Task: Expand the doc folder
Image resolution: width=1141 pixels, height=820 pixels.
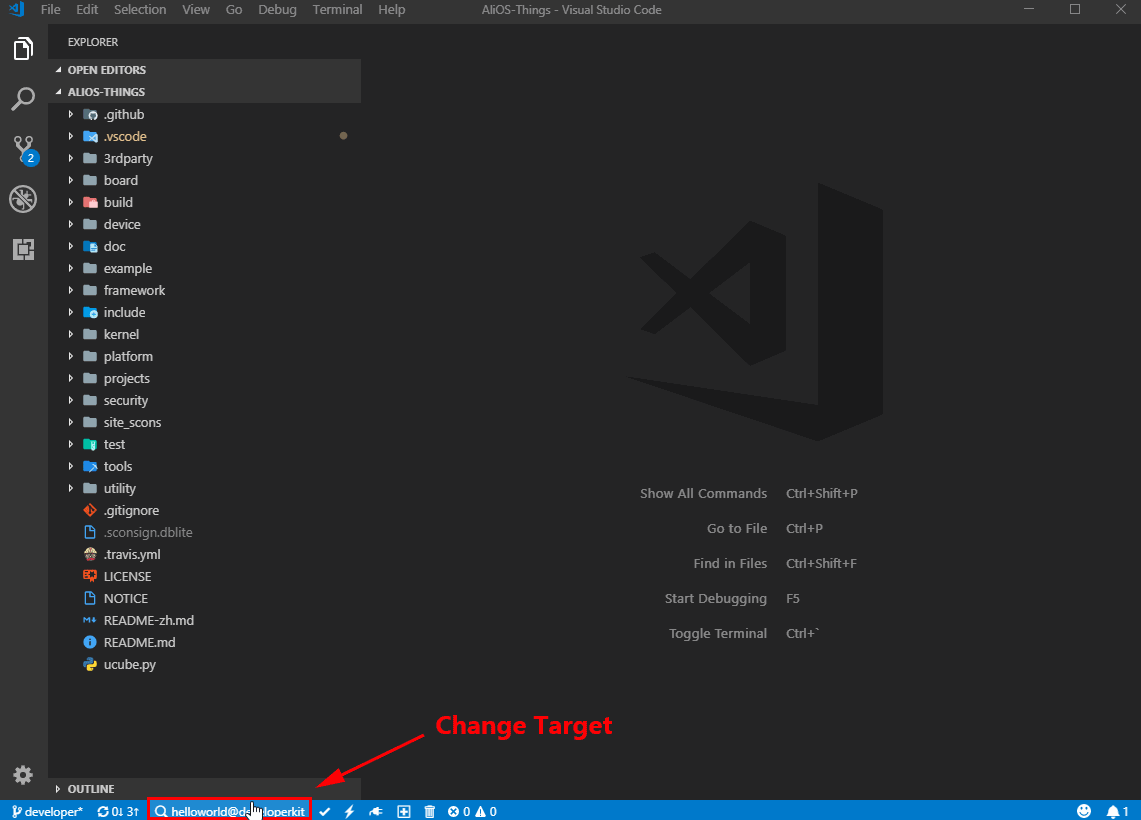Action: pyautogui.click(x=204, y=246)
